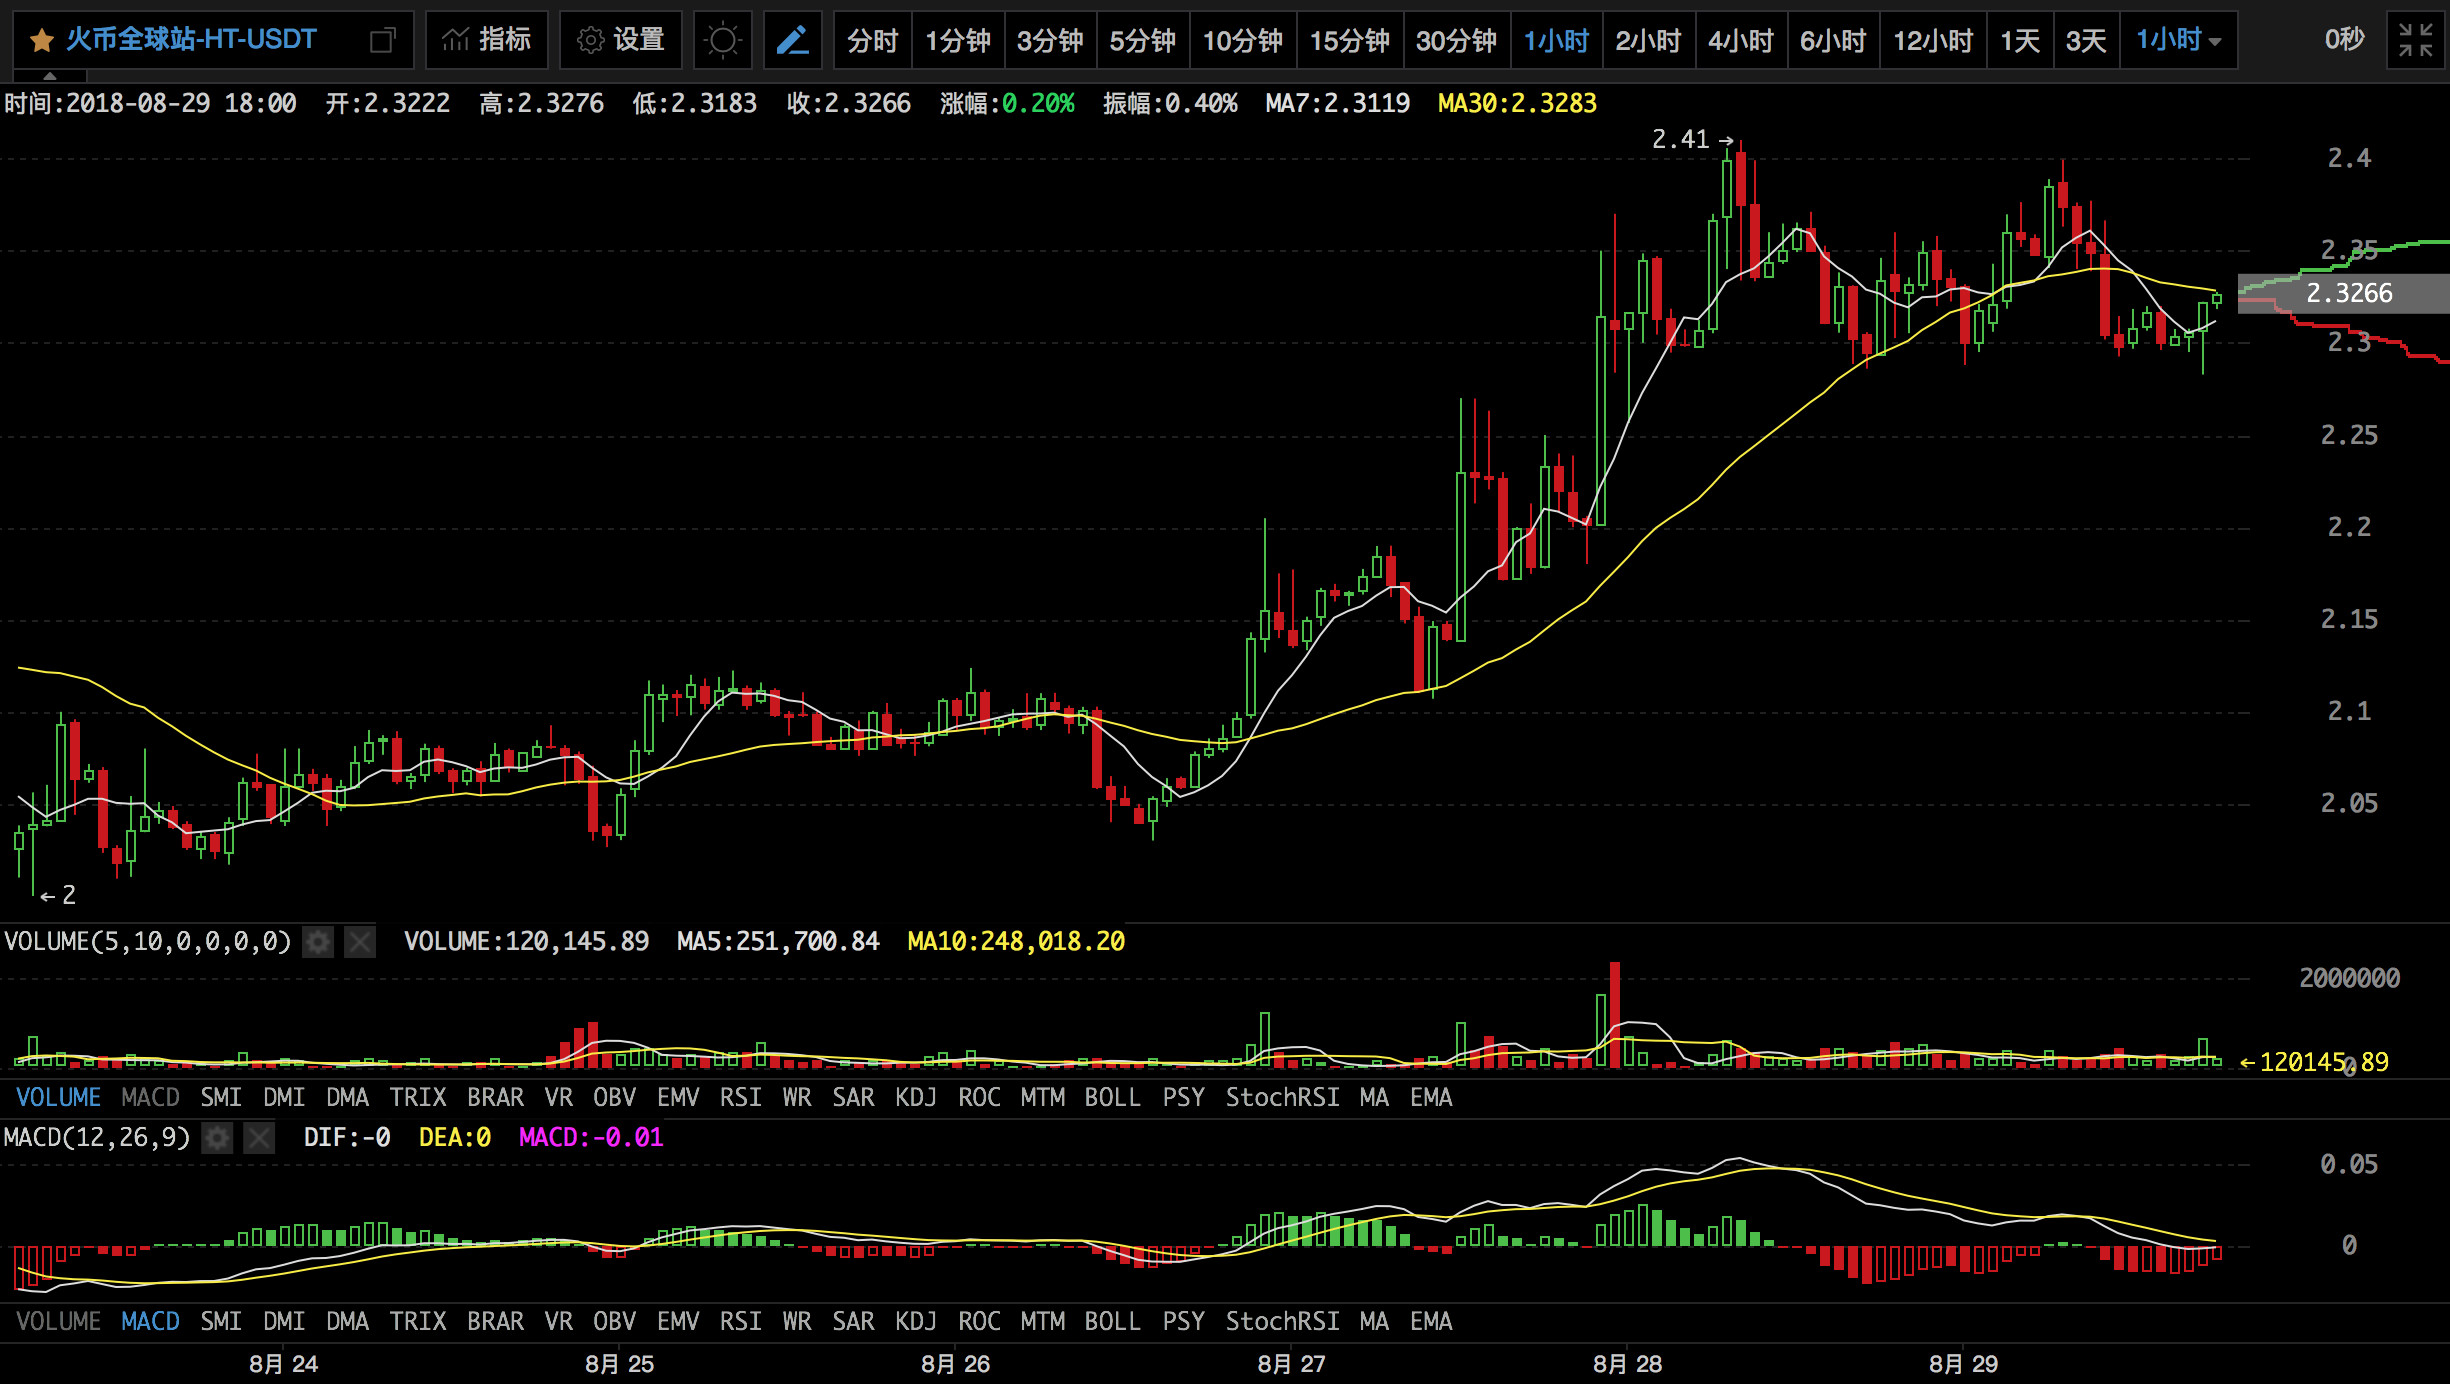The height and width of the screenshot is (1384, 2450).
Task: Switch second sub-chart to VOLUME
Action: [58, 1321]
